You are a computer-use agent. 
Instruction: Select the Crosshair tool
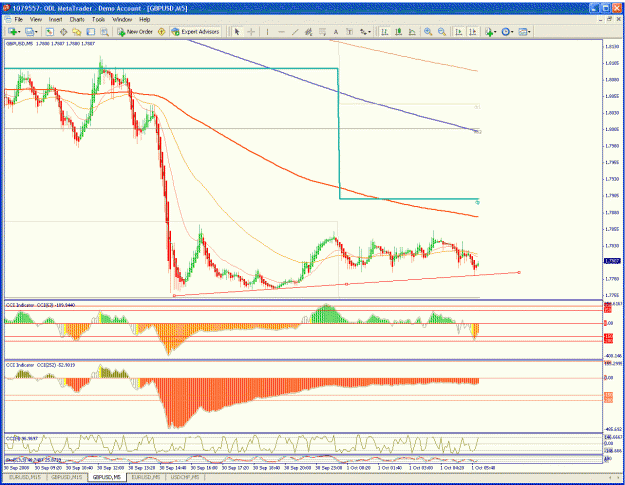pos(251,32)
